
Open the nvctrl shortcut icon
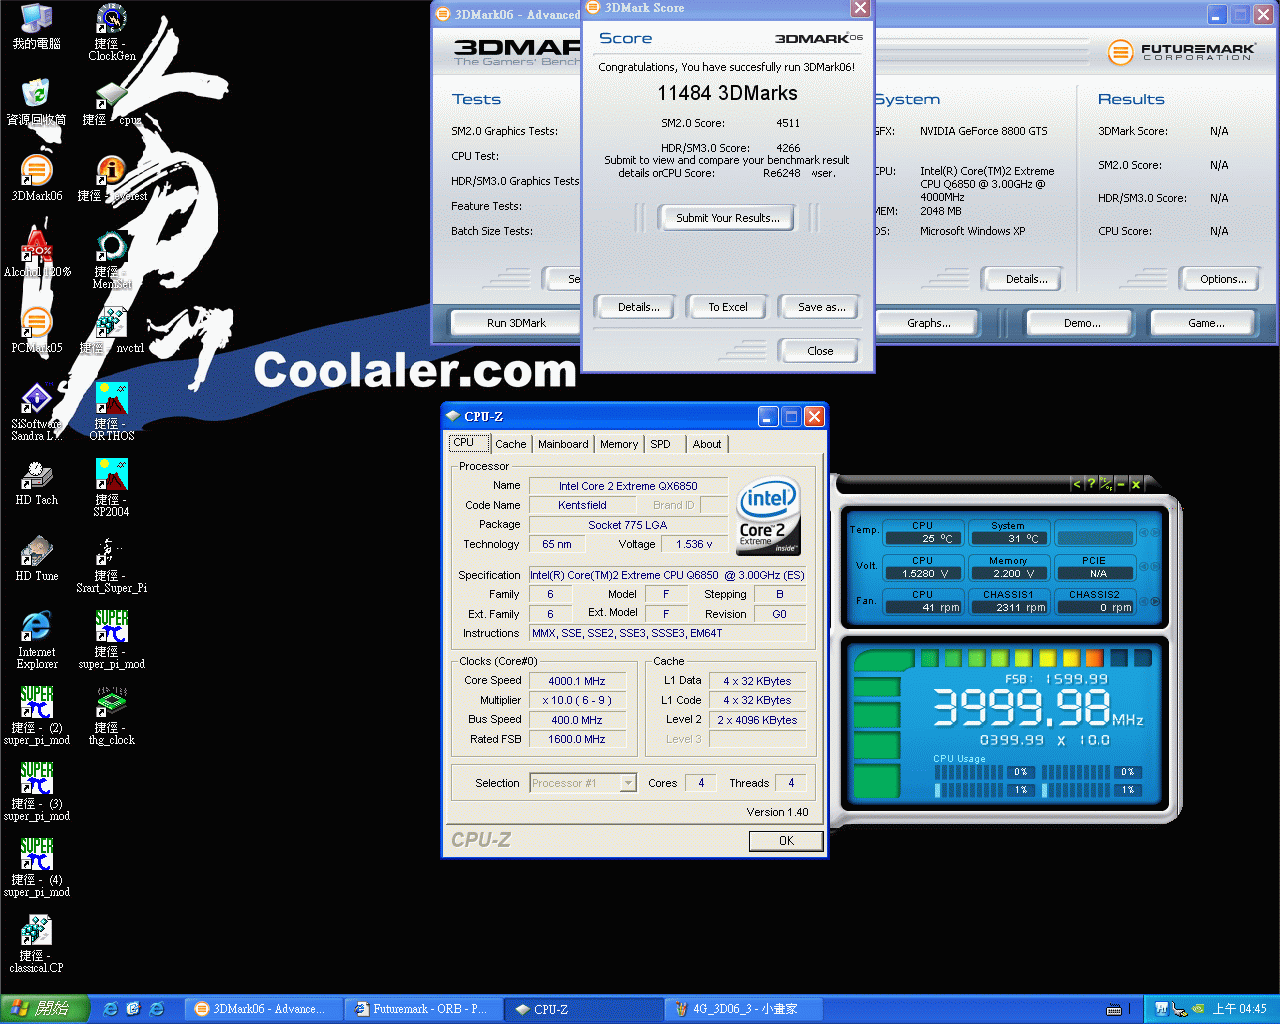111,331
